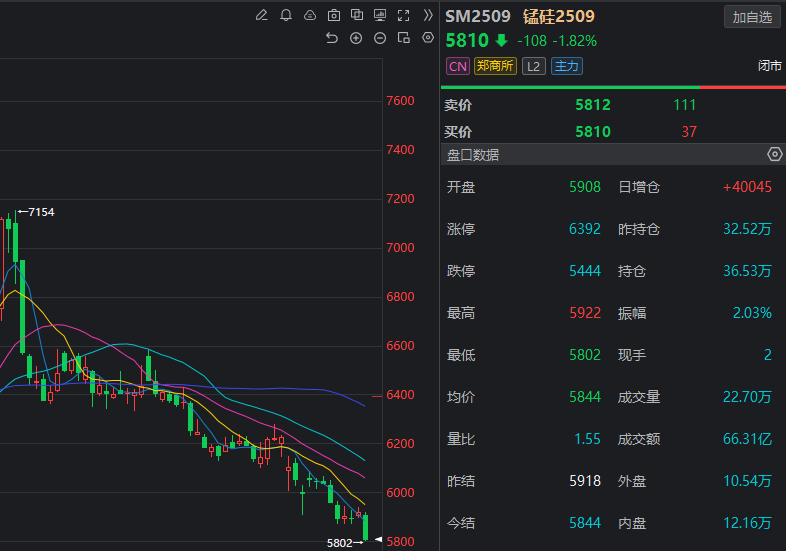Click the 今结 value 5844
Screen dimensions: 786x551
click(x=585, y=523)
